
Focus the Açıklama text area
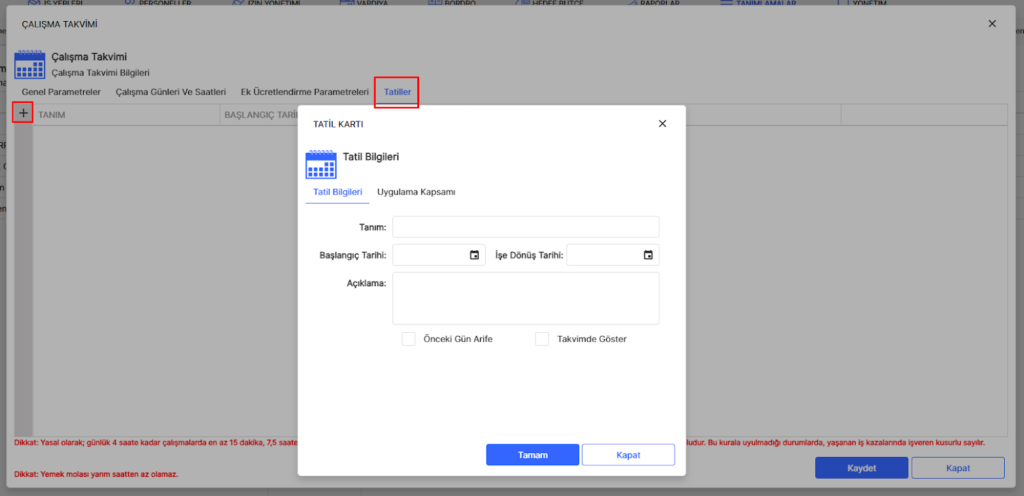(525, 298)
